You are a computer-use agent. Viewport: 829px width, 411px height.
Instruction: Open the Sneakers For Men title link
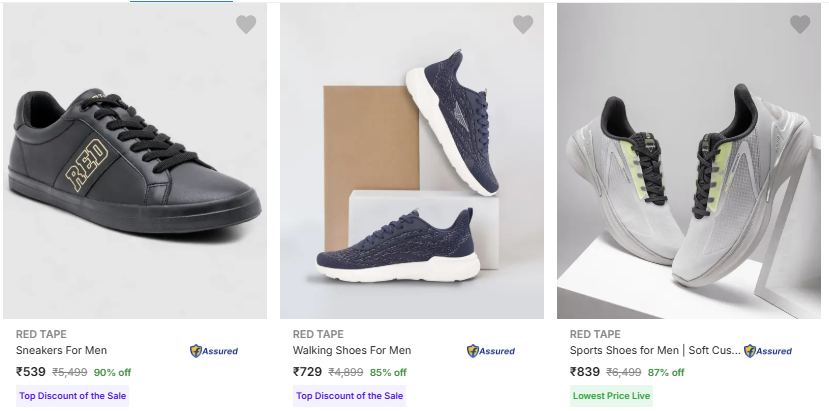tap(62, 351)
